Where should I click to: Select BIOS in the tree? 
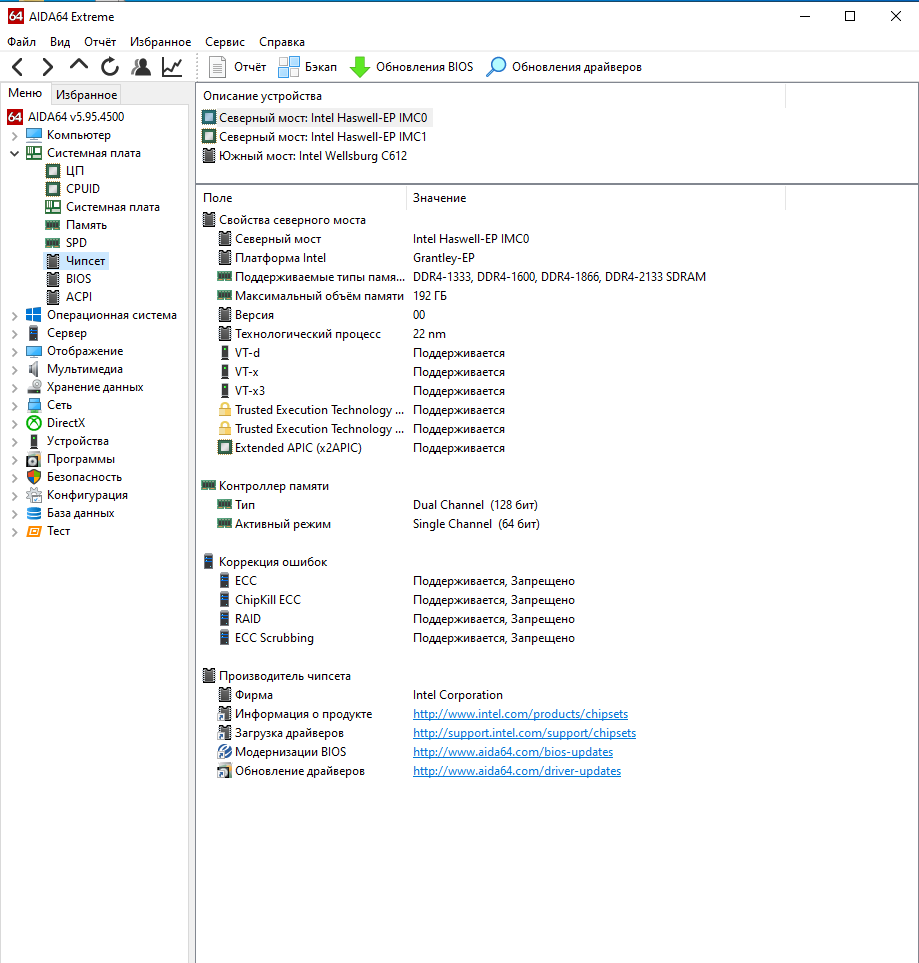coord(69,279)
